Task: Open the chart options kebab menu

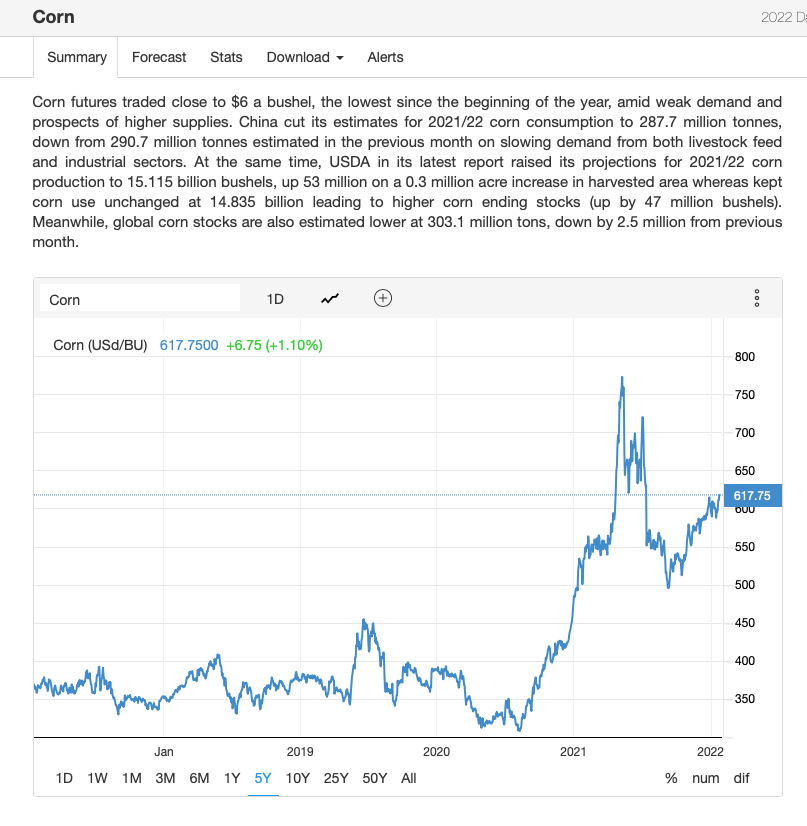Action: click(x=757, y=298)
